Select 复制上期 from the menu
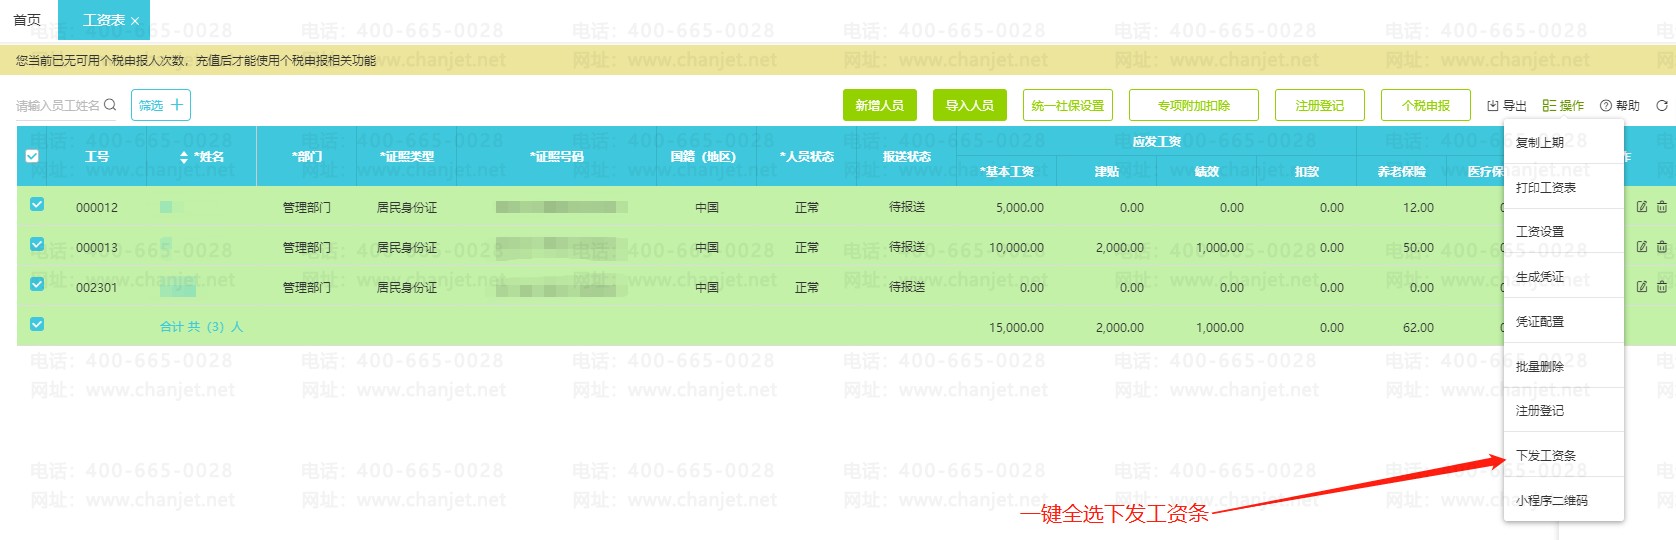This screenshot has height=540, width=1676. (x=1564, y=142)
